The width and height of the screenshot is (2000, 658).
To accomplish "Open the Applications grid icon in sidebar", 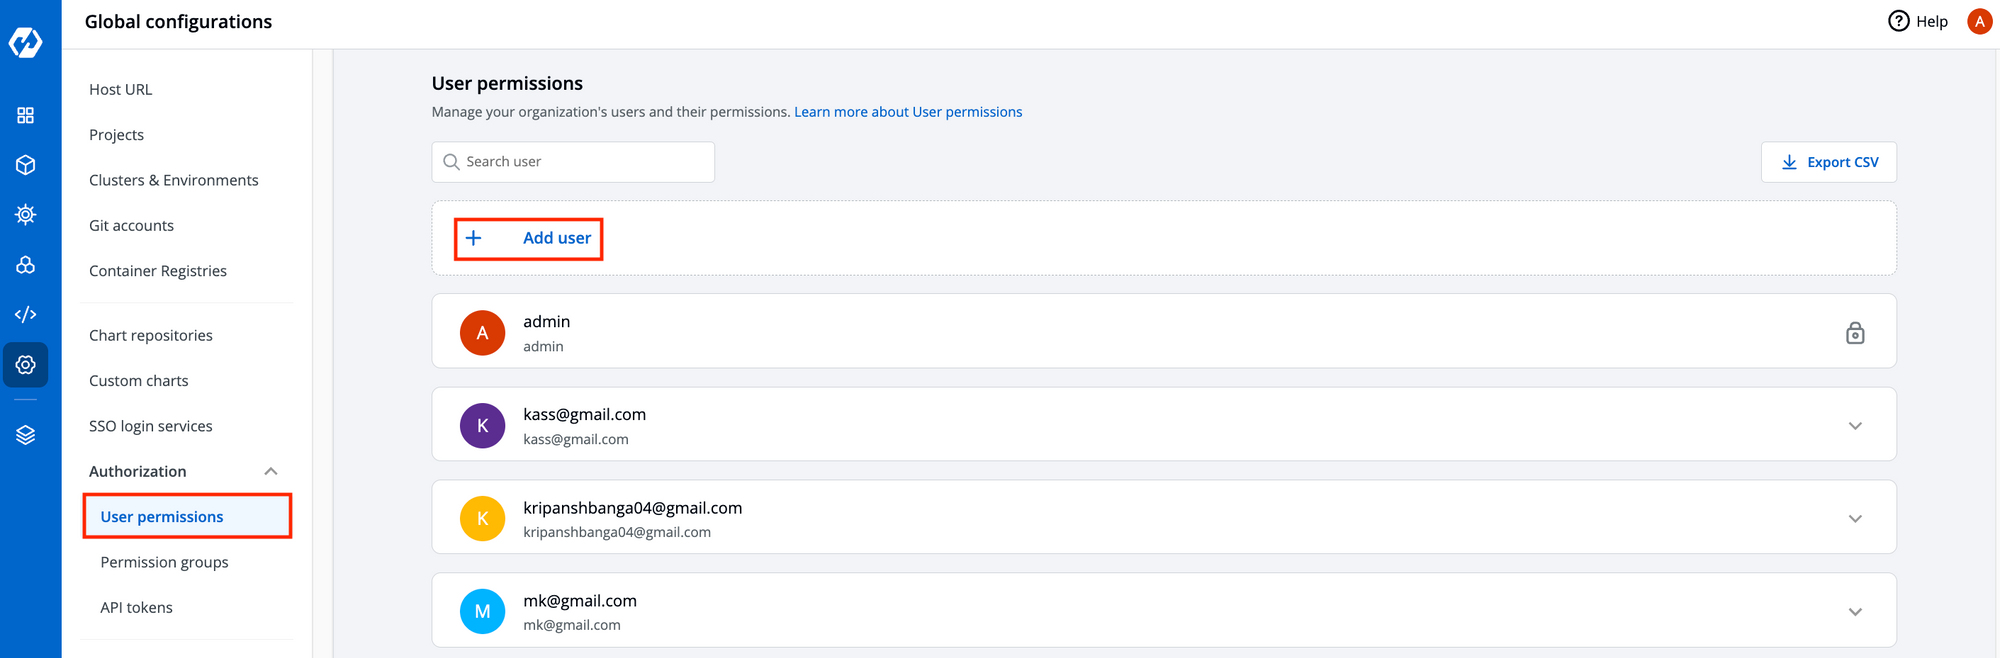I will [x=26, y=115].
